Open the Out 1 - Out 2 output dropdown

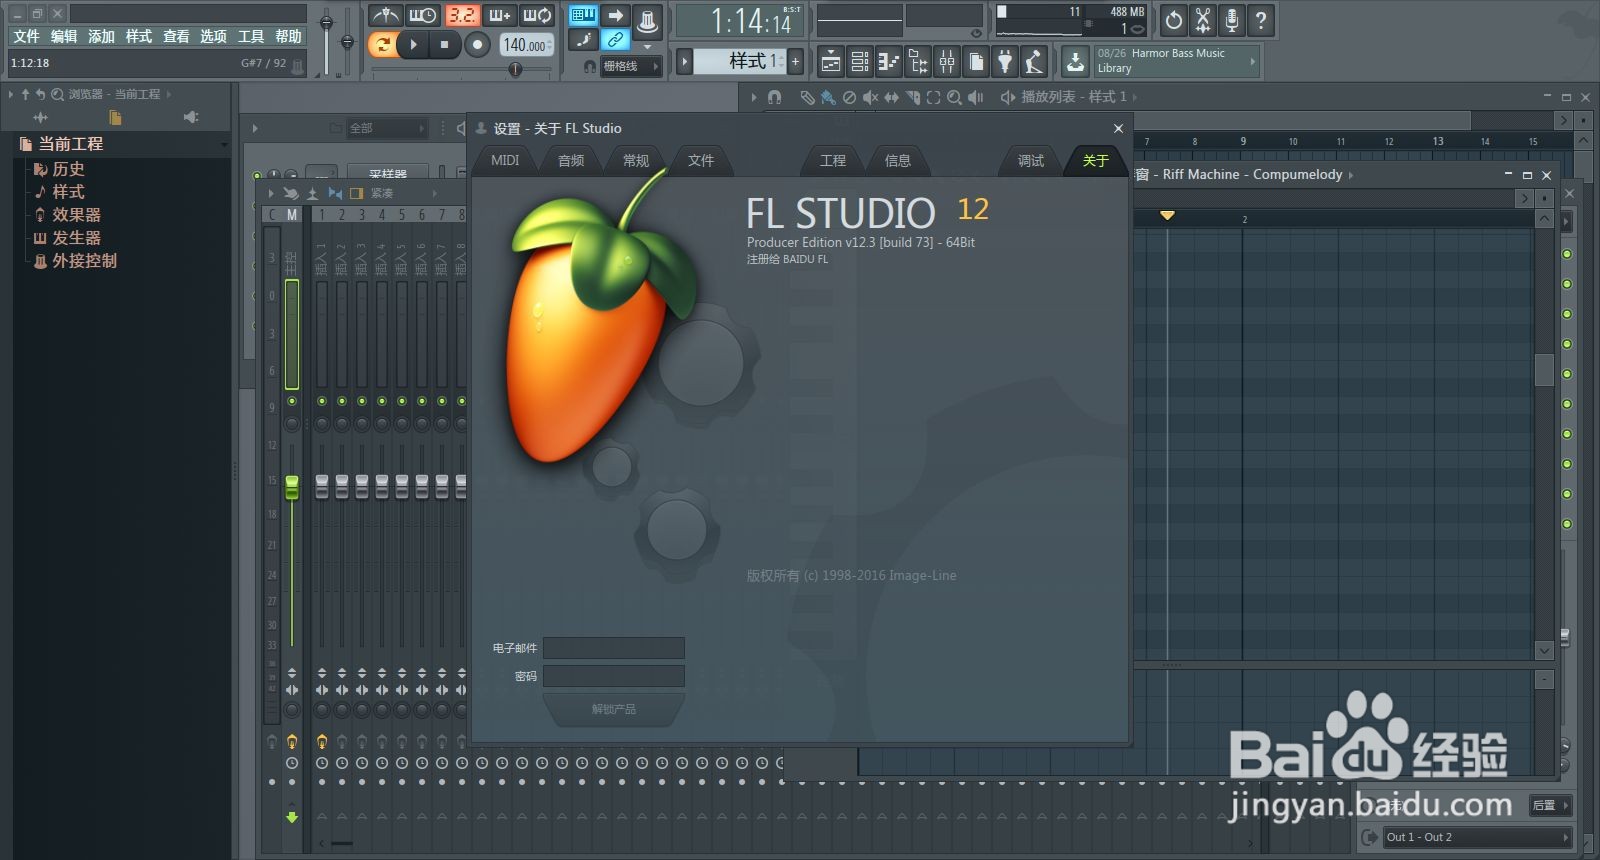pos(1477,837)
